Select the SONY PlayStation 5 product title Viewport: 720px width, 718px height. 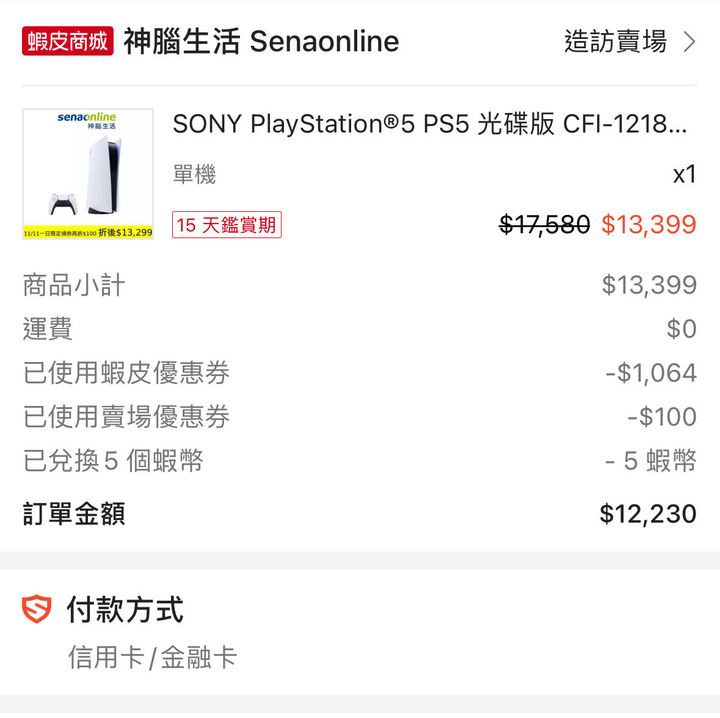pyautogui.click(x=430, y=124)
